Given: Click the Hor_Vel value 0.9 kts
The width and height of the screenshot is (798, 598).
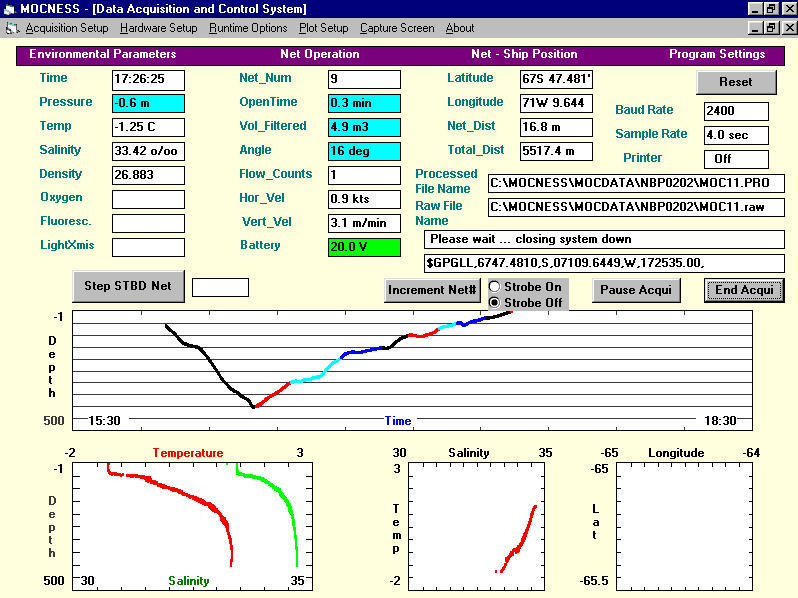Looking at the screenshot, I should click(x=364, y=199).
